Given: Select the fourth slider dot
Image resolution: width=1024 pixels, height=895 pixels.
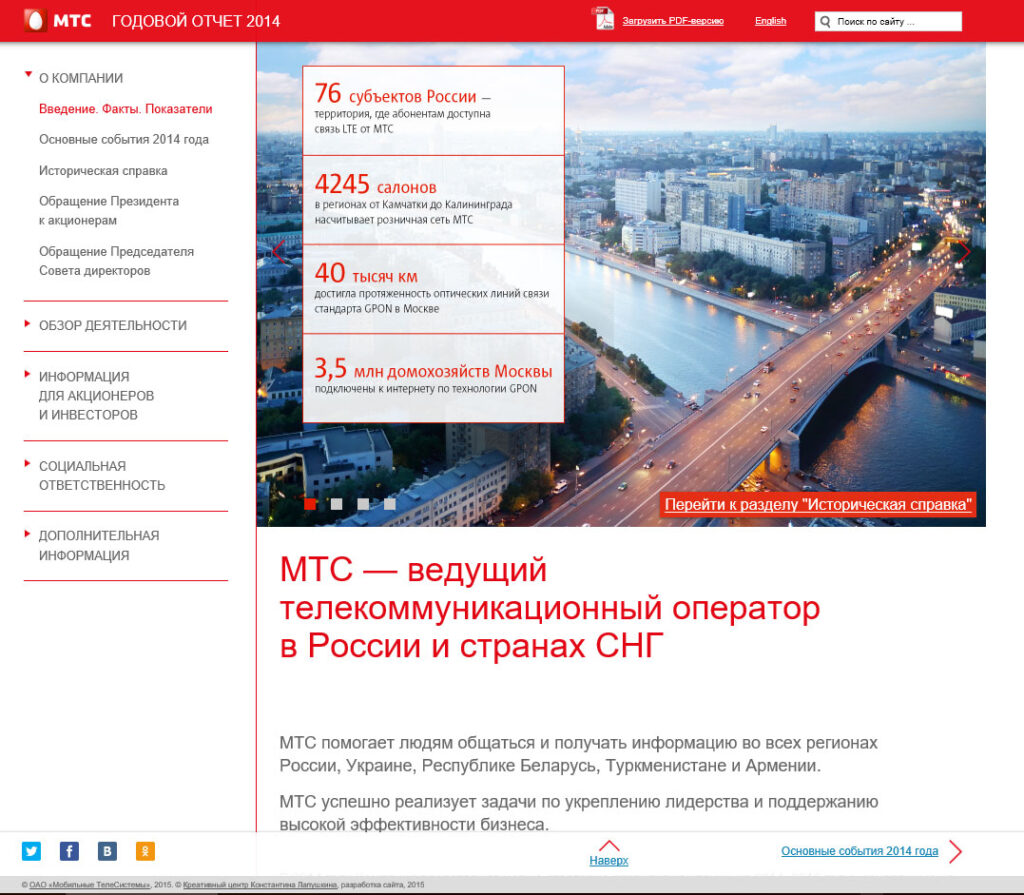Looking at the screenshot, I should (390, 504).
